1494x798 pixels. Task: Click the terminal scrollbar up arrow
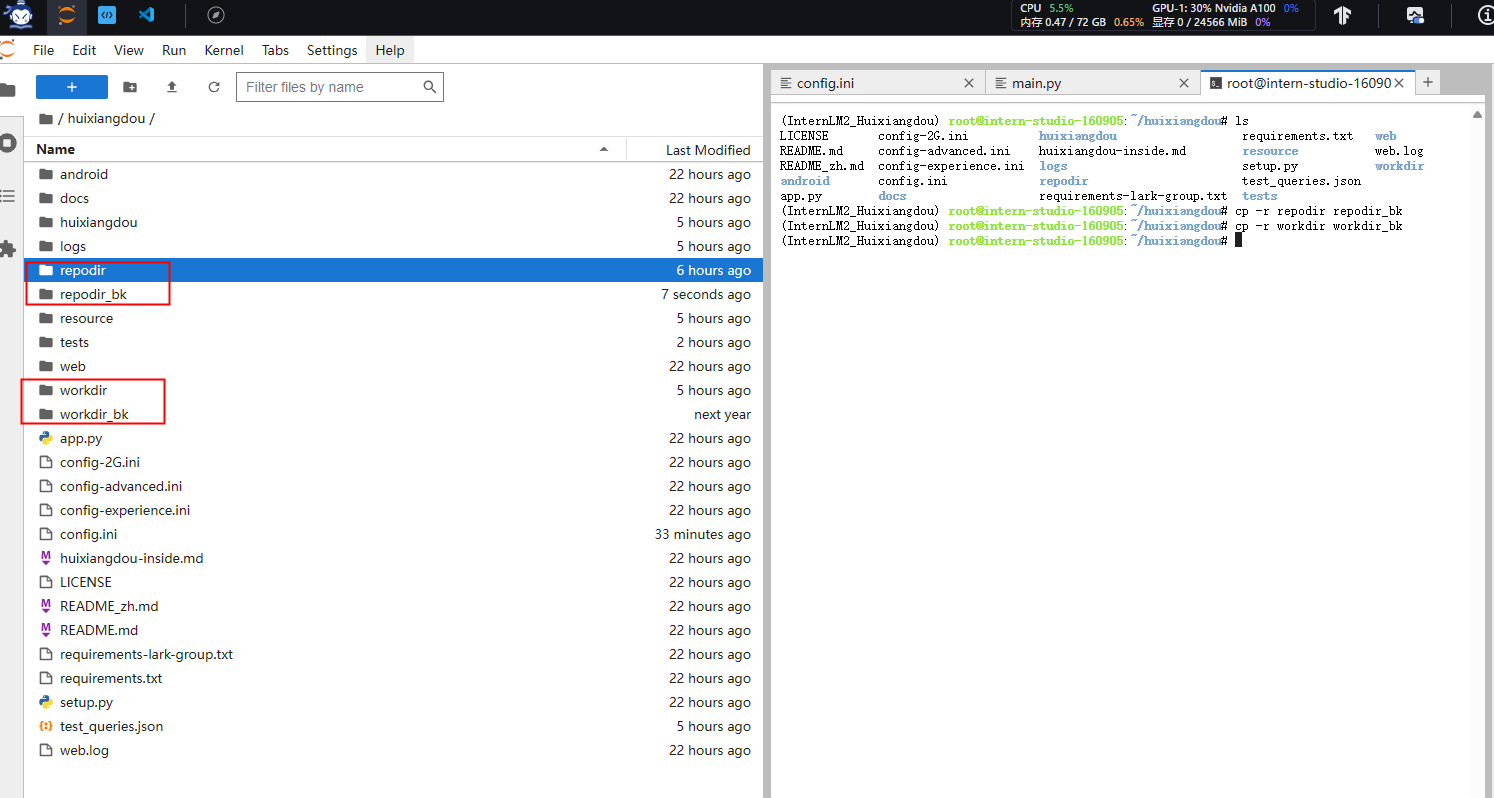1478,115
